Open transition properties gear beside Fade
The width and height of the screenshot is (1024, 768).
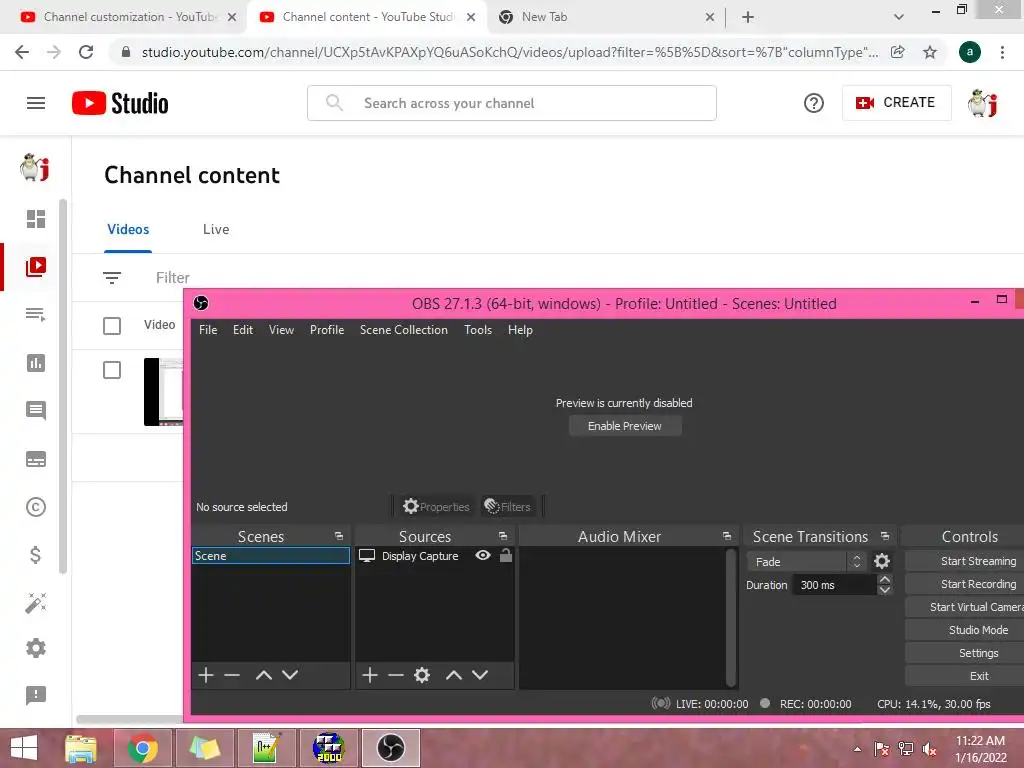pos(882,561)
